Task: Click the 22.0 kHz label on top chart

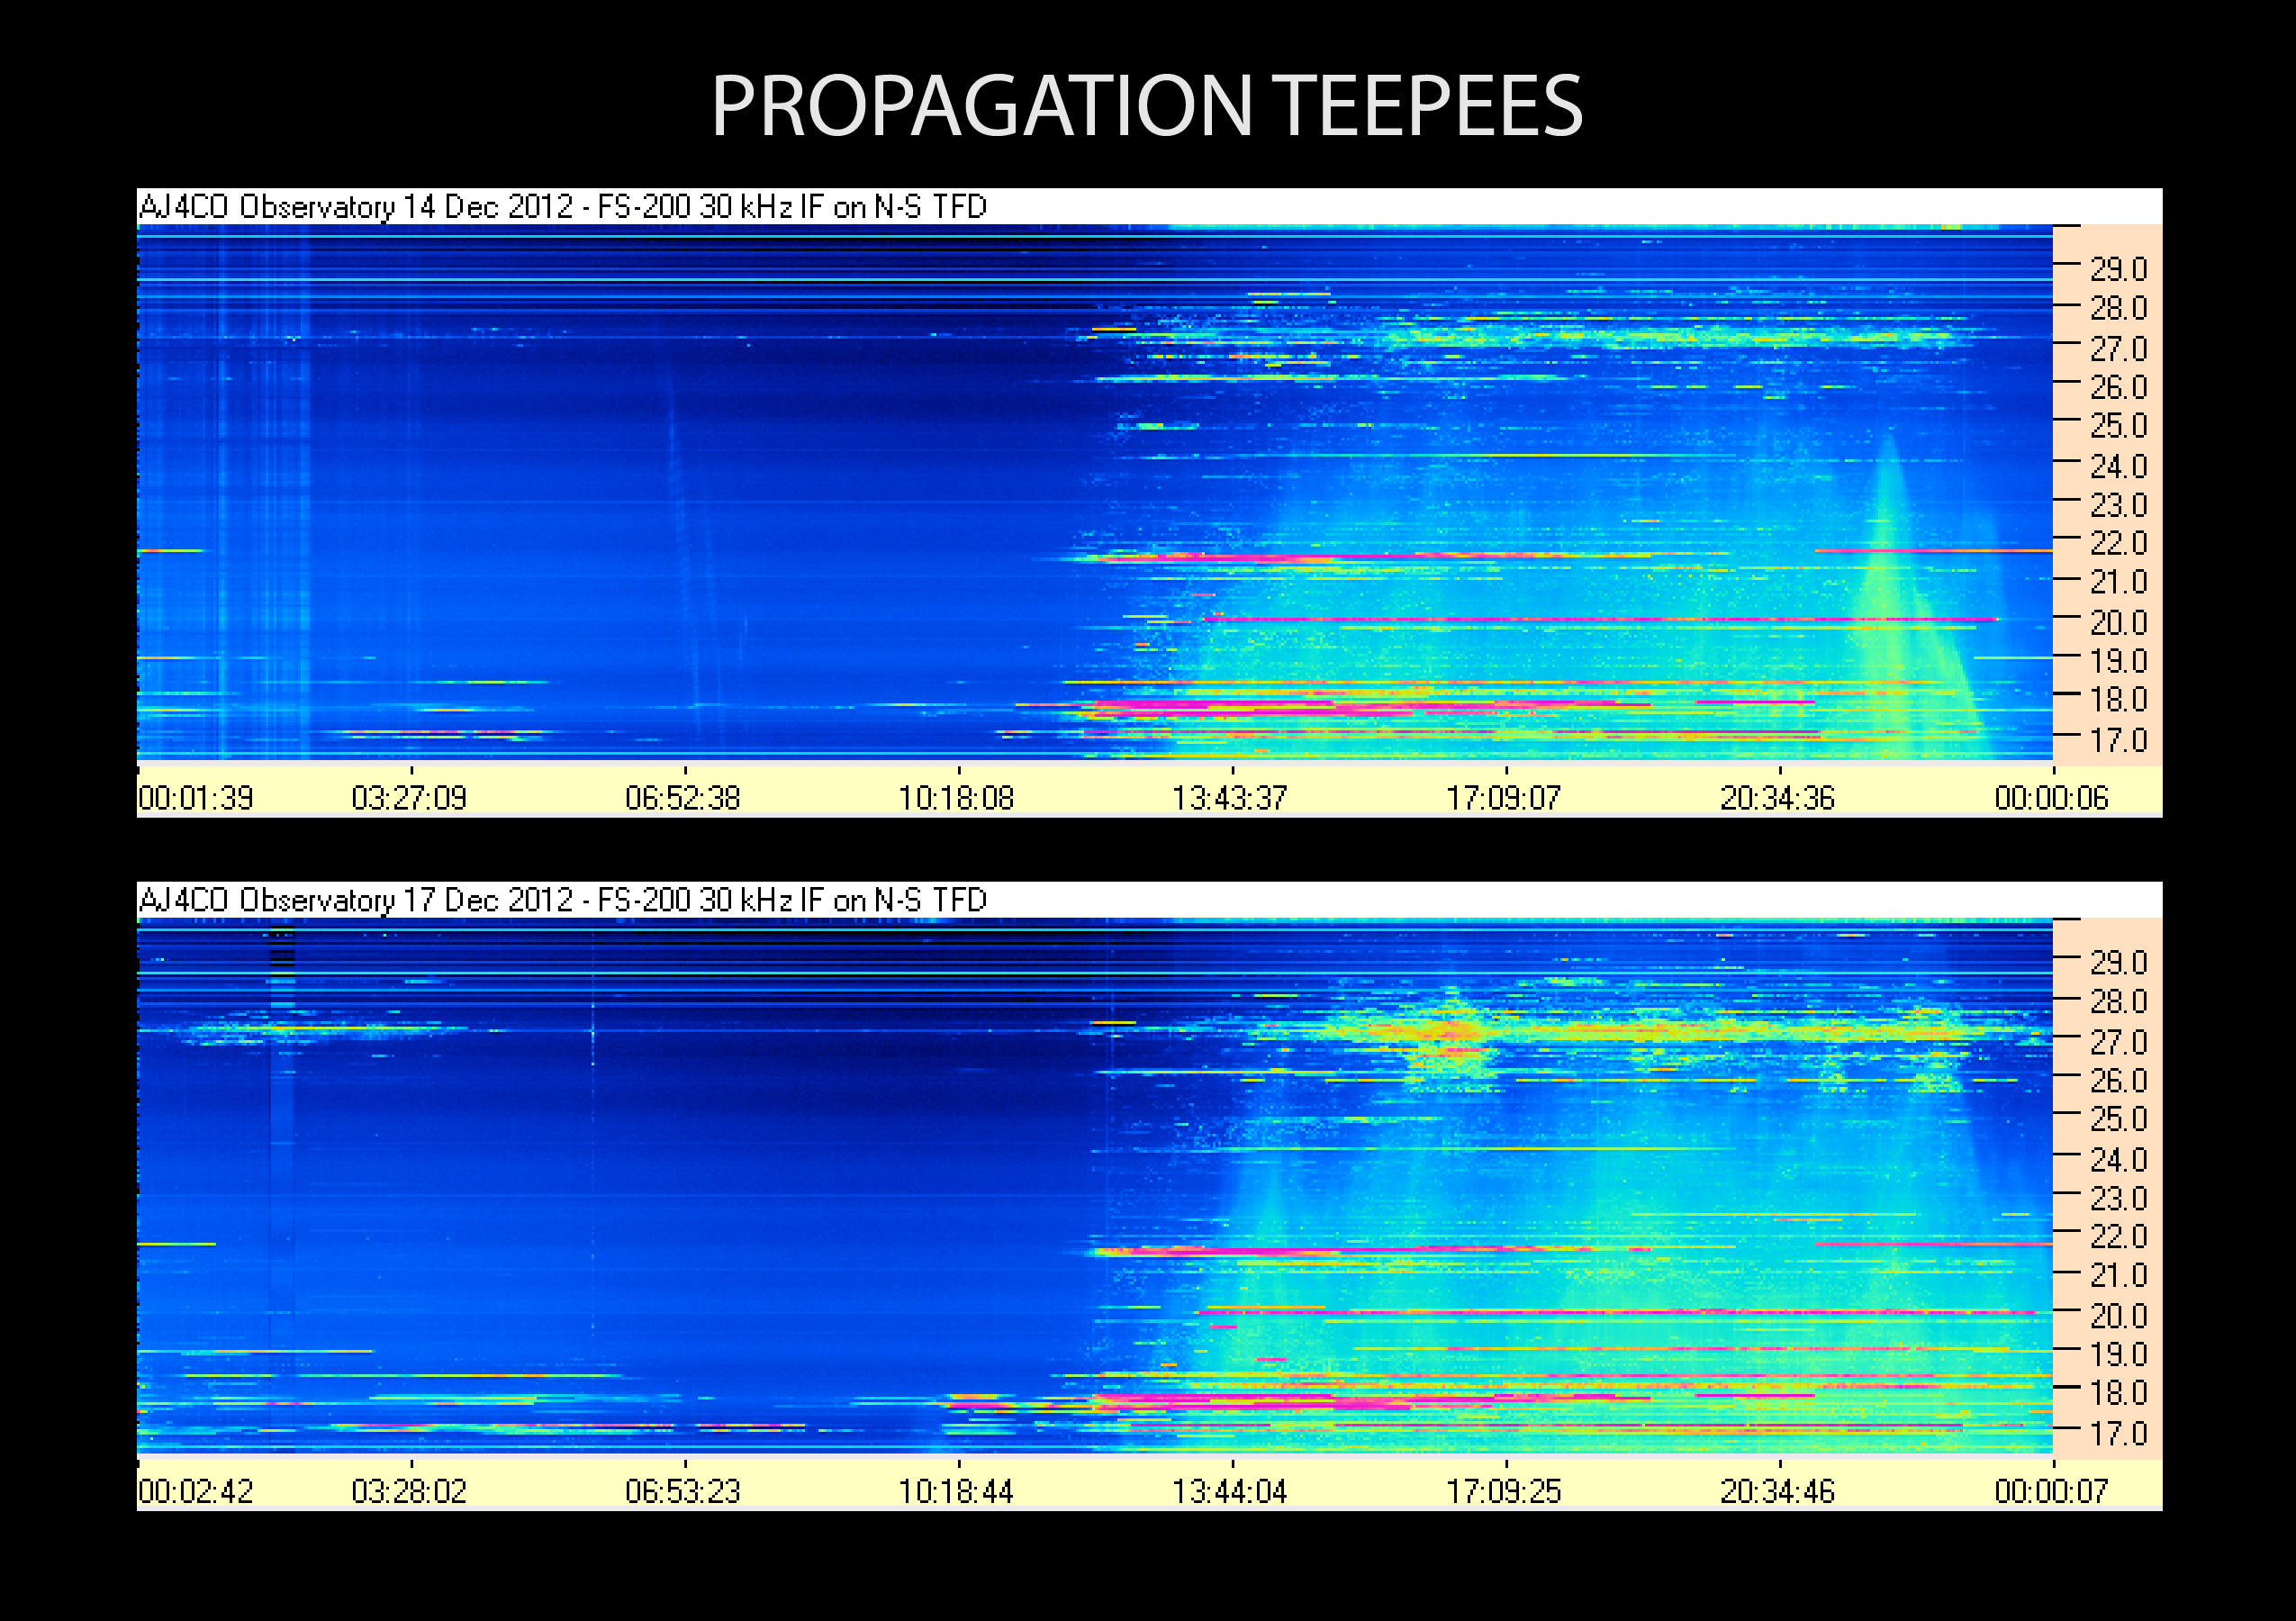Action: point(2118,543)
